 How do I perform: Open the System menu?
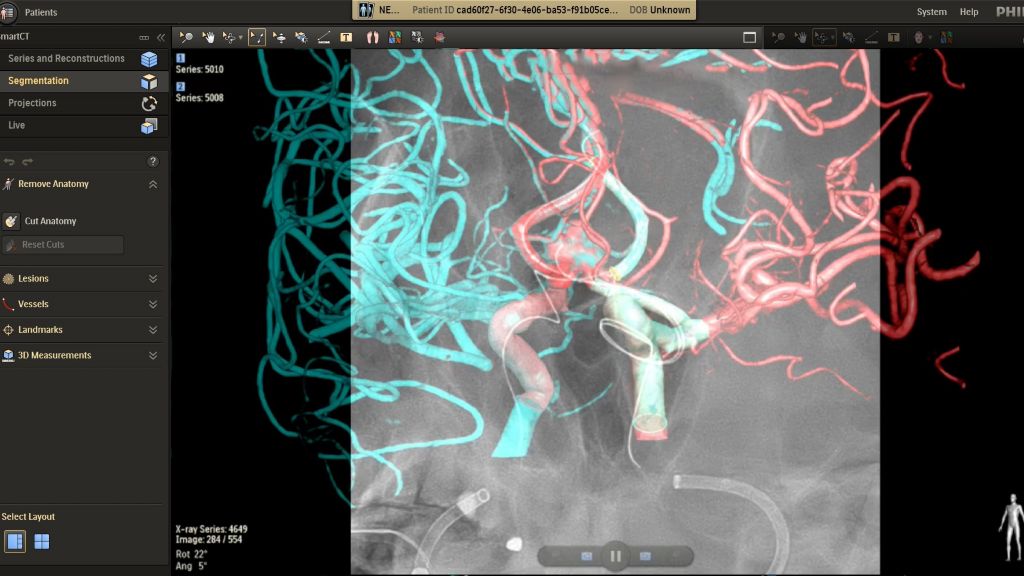point(931,12)
